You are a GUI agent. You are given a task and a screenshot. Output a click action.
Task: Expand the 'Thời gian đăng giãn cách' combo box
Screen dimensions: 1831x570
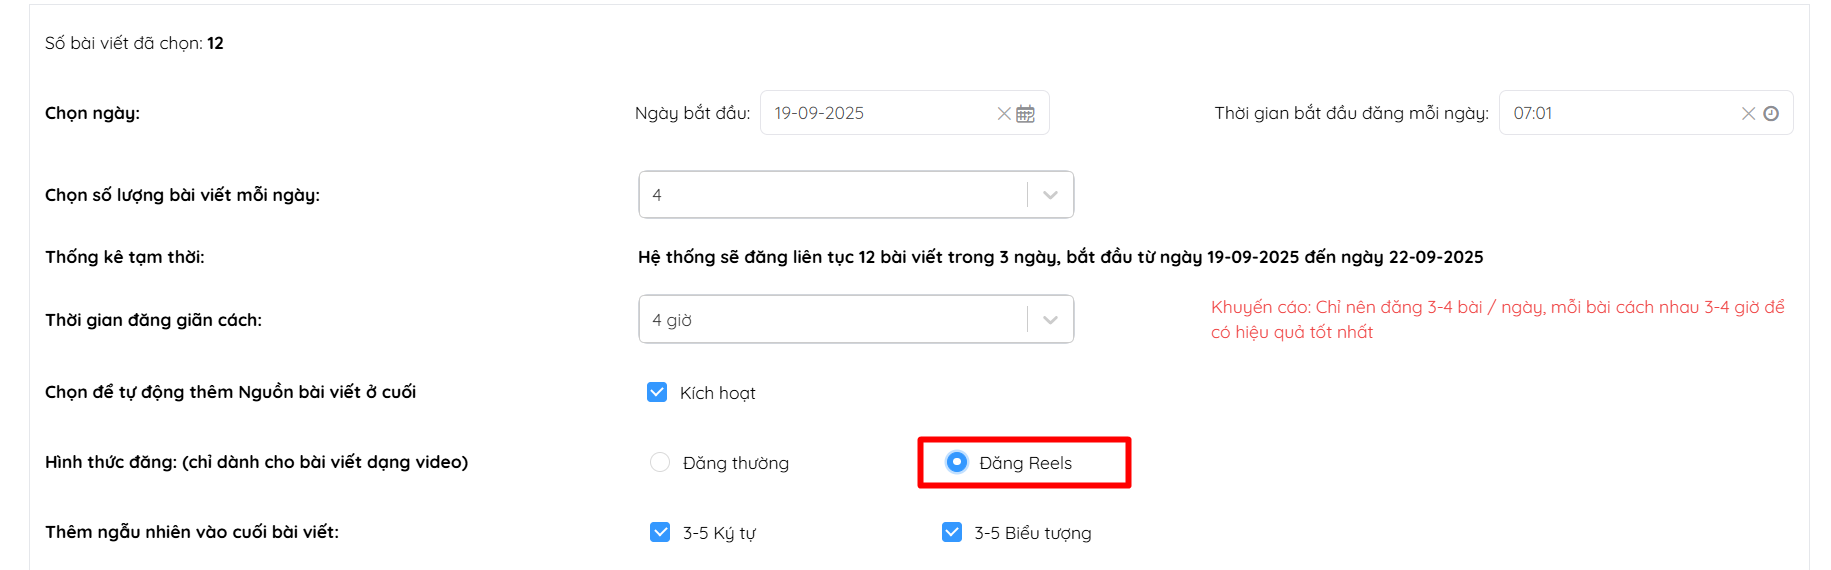click(x=830, y=320)
